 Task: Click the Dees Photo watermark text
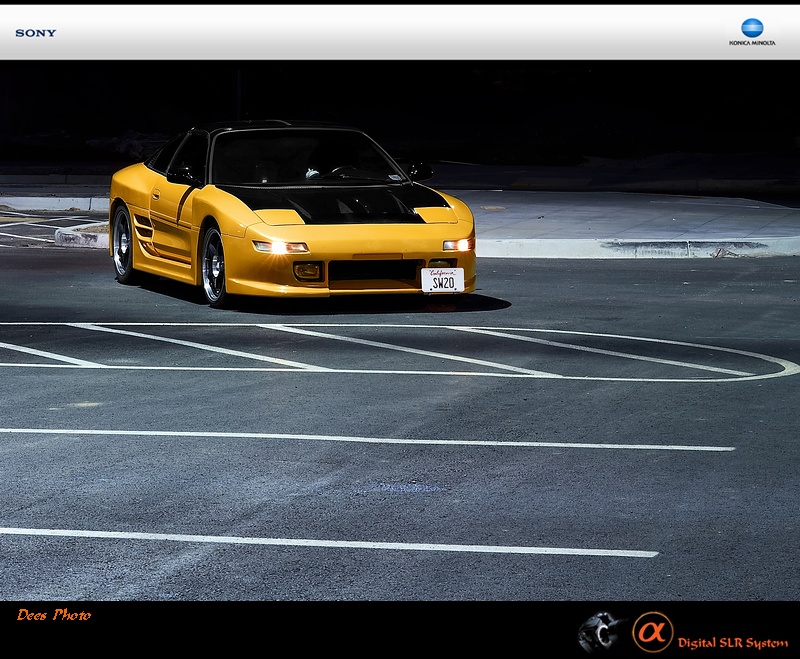tap(54, 615)
